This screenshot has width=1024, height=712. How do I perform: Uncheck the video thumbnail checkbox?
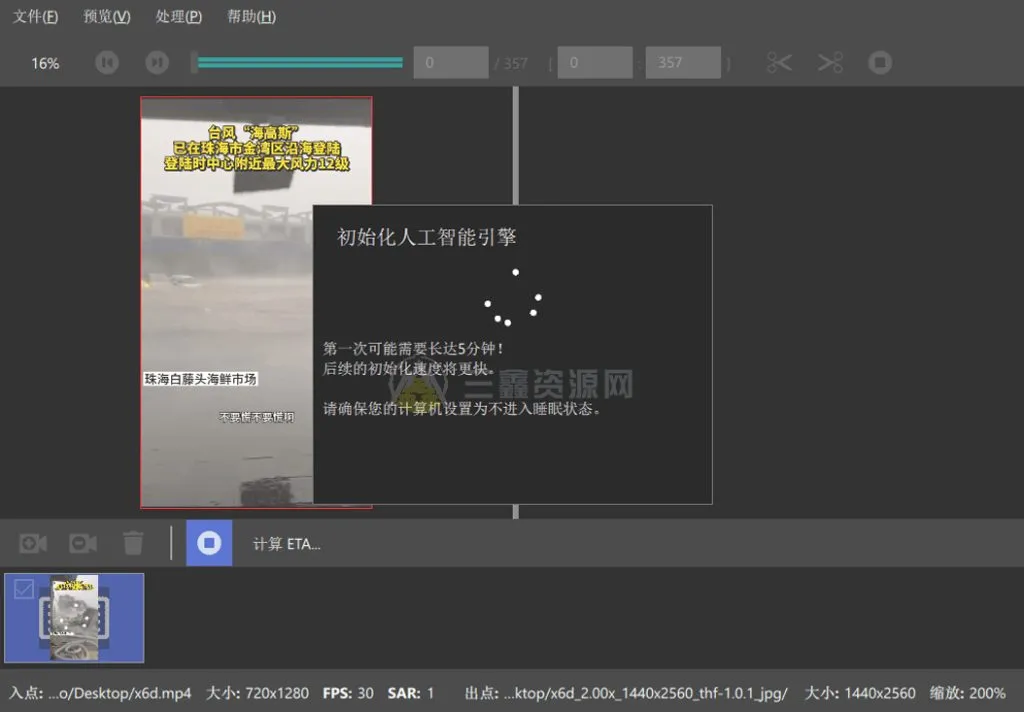(x=22, y=590)
